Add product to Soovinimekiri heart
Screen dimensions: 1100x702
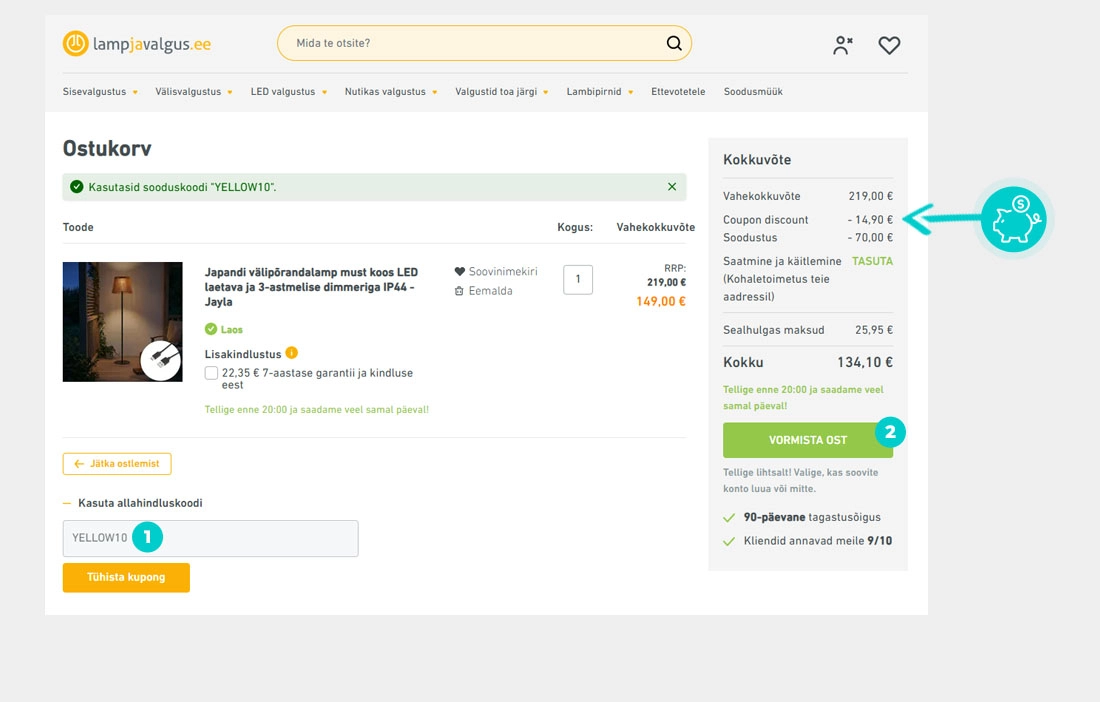pyautogui.click(x=460, y=271)
